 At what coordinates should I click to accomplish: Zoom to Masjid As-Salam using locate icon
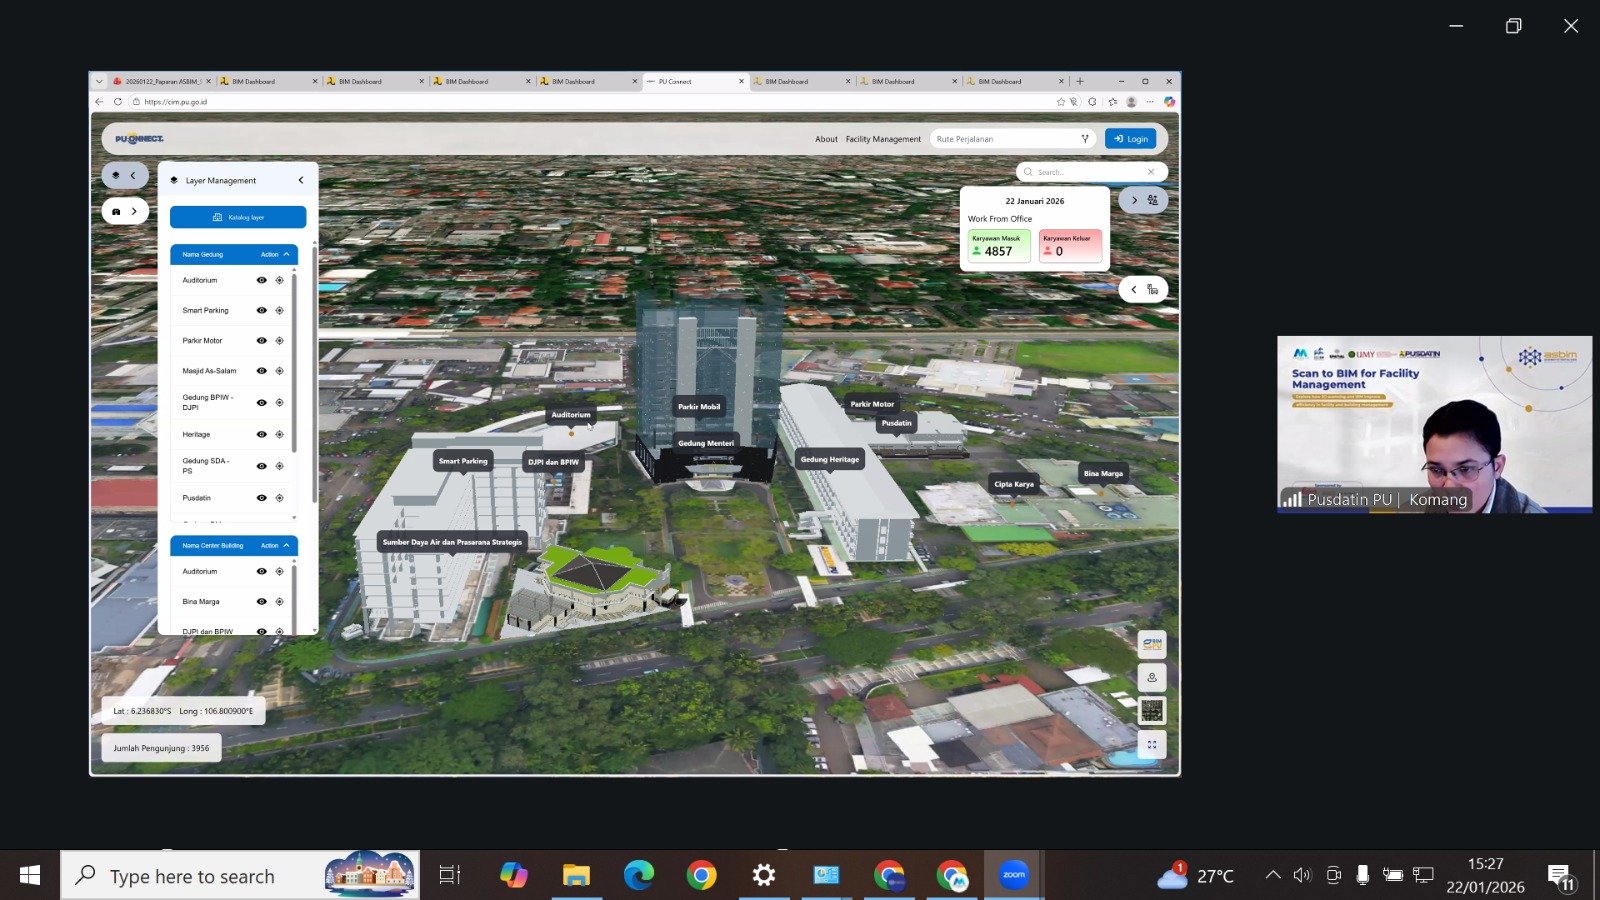pos(279,371)
